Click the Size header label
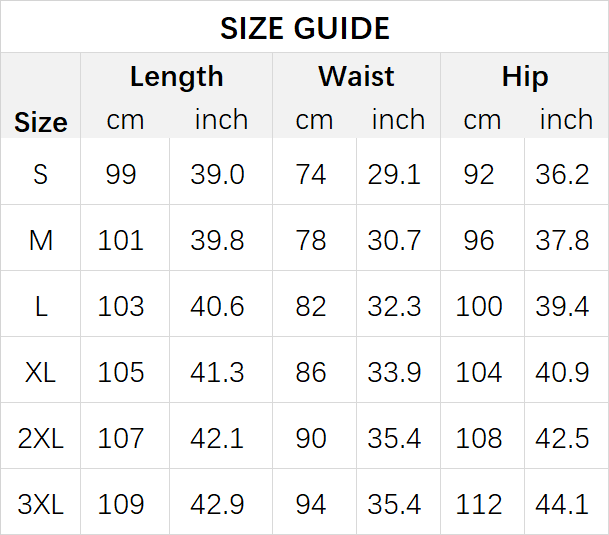Image resolution: width=609 pixels, height=535 pixels. pos(41,122)
